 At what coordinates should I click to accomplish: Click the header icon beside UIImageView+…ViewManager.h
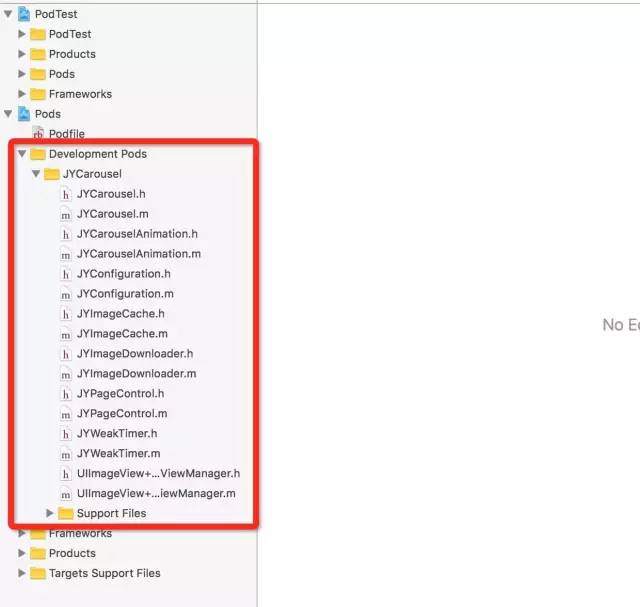pos(66,474)
